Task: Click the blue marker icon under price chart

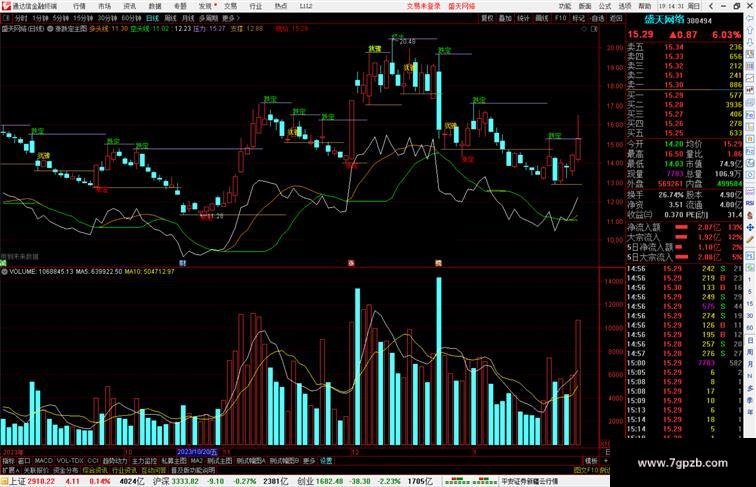Action: 183,263
